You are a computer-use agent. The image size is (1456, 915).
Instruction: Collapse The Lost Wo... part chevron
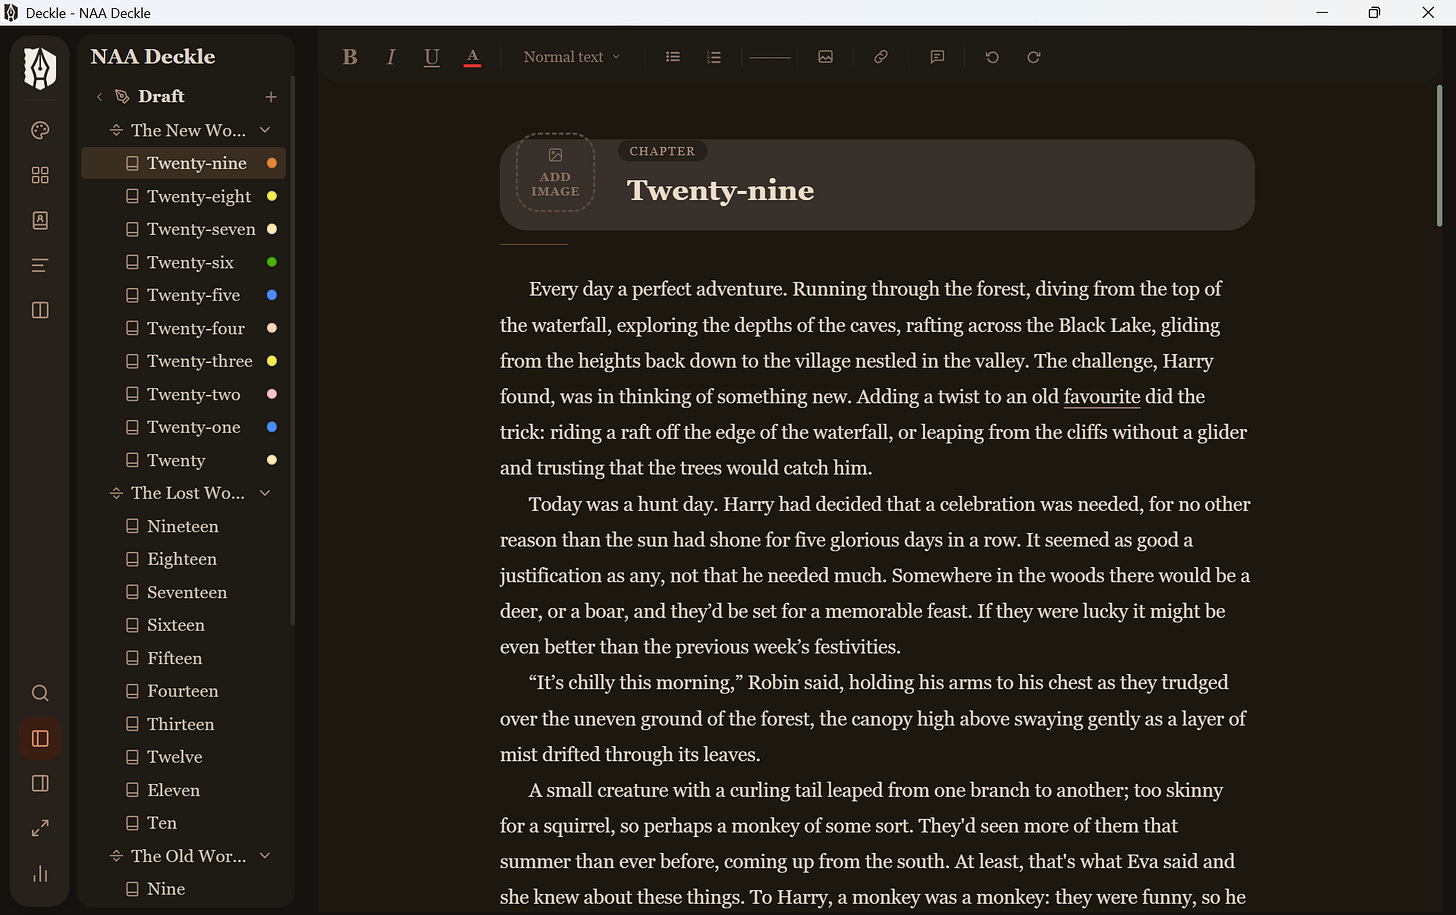(265, 493)
